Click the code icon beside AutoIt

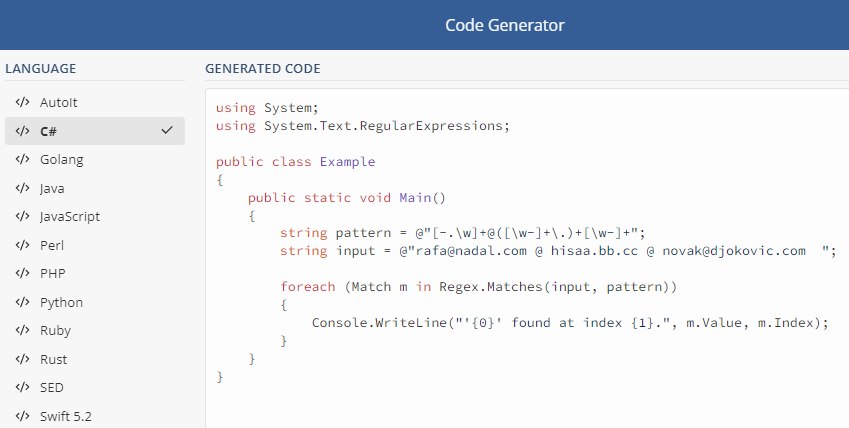22,102
